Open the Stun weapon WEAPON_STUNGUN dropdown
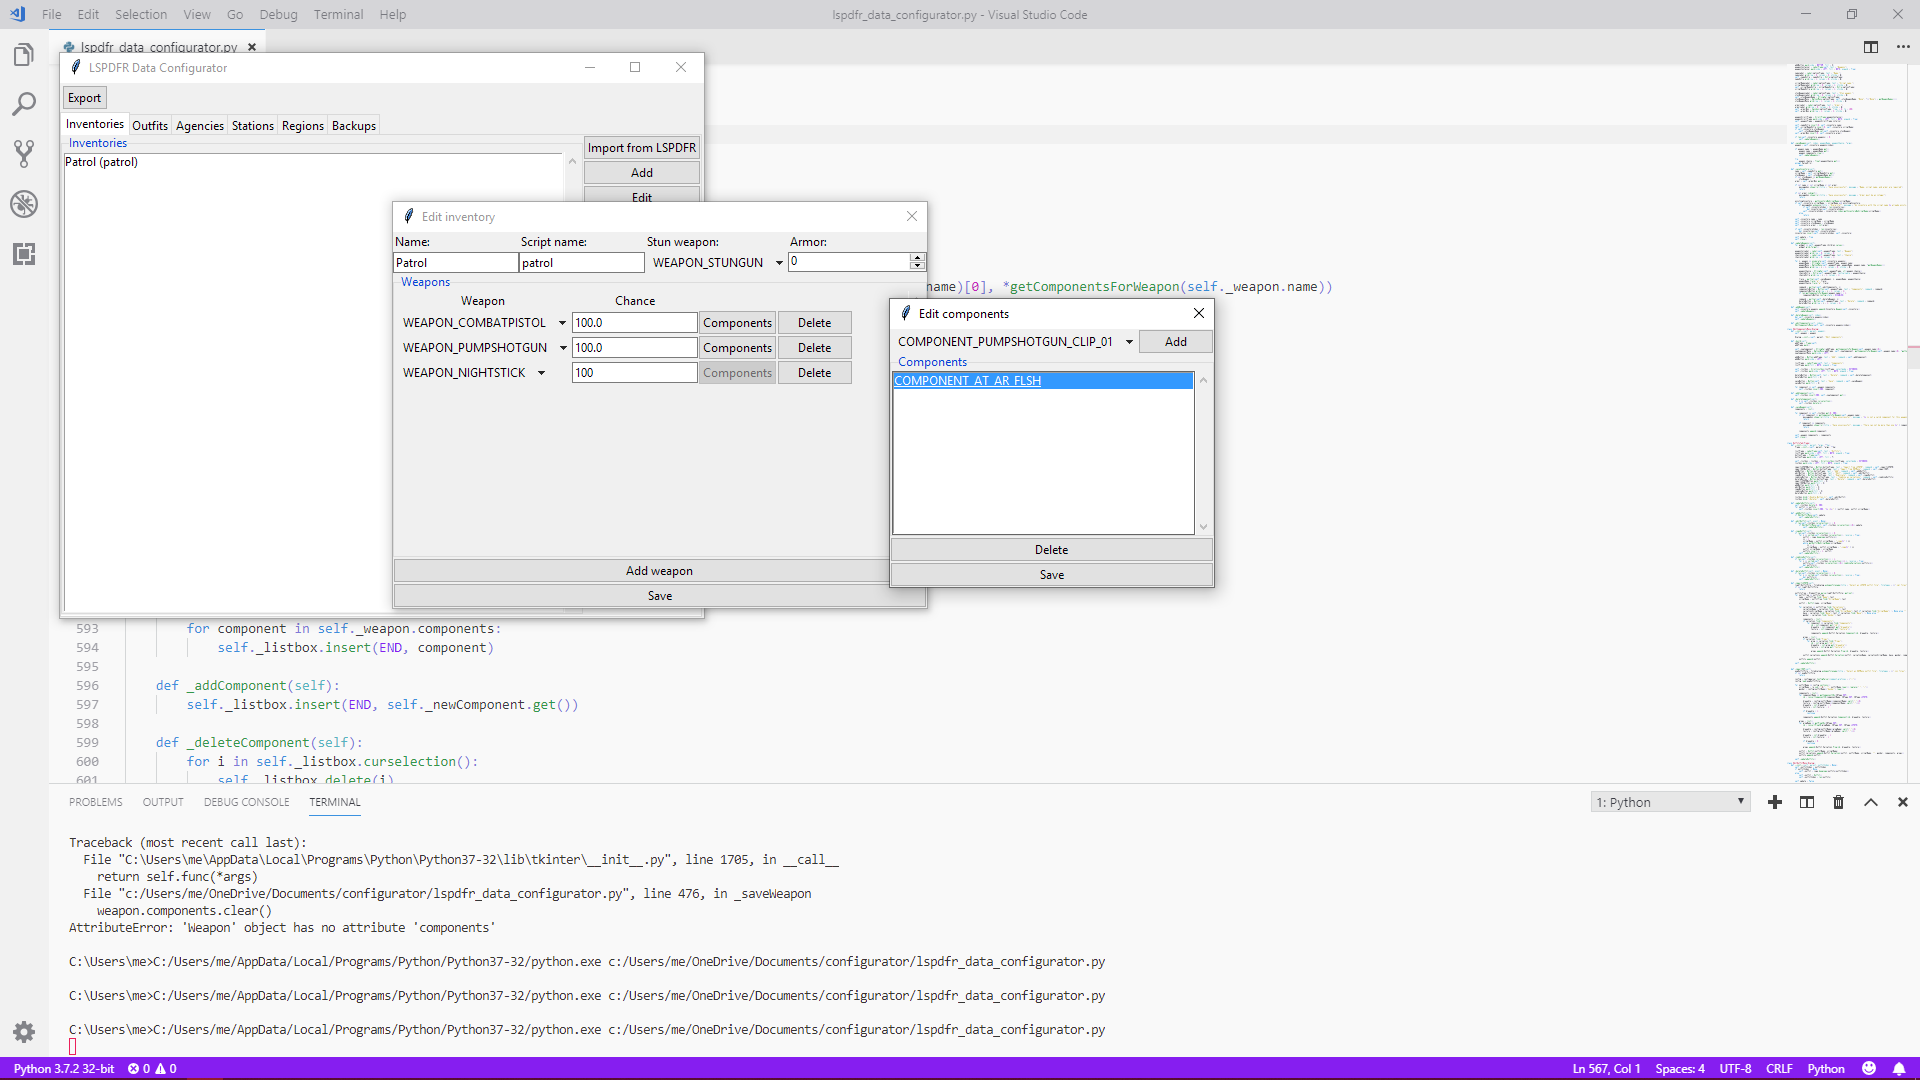The width and height of the screenshot is (1920, 1080). coord(779,263)
